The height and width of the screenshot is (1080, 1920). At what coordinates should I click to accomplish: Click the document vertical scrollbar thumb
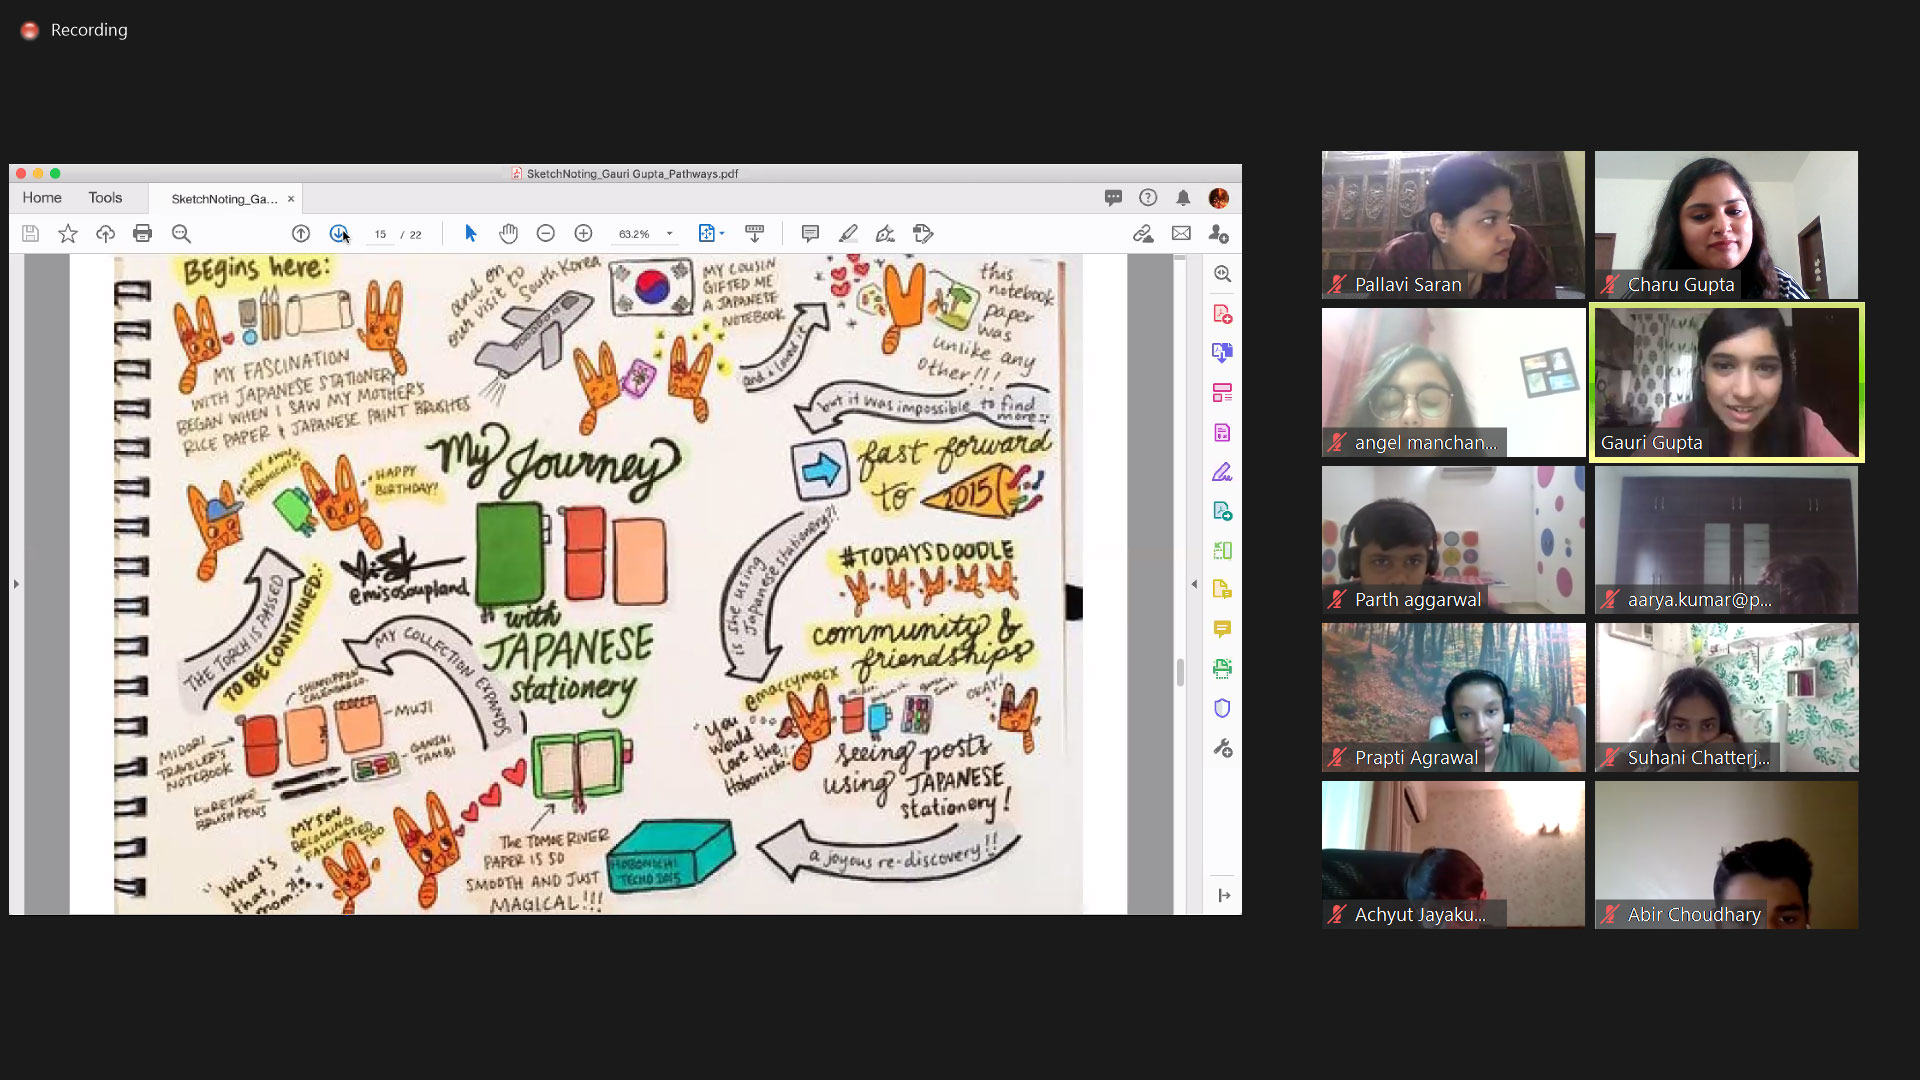click(x=1180, y=672)
